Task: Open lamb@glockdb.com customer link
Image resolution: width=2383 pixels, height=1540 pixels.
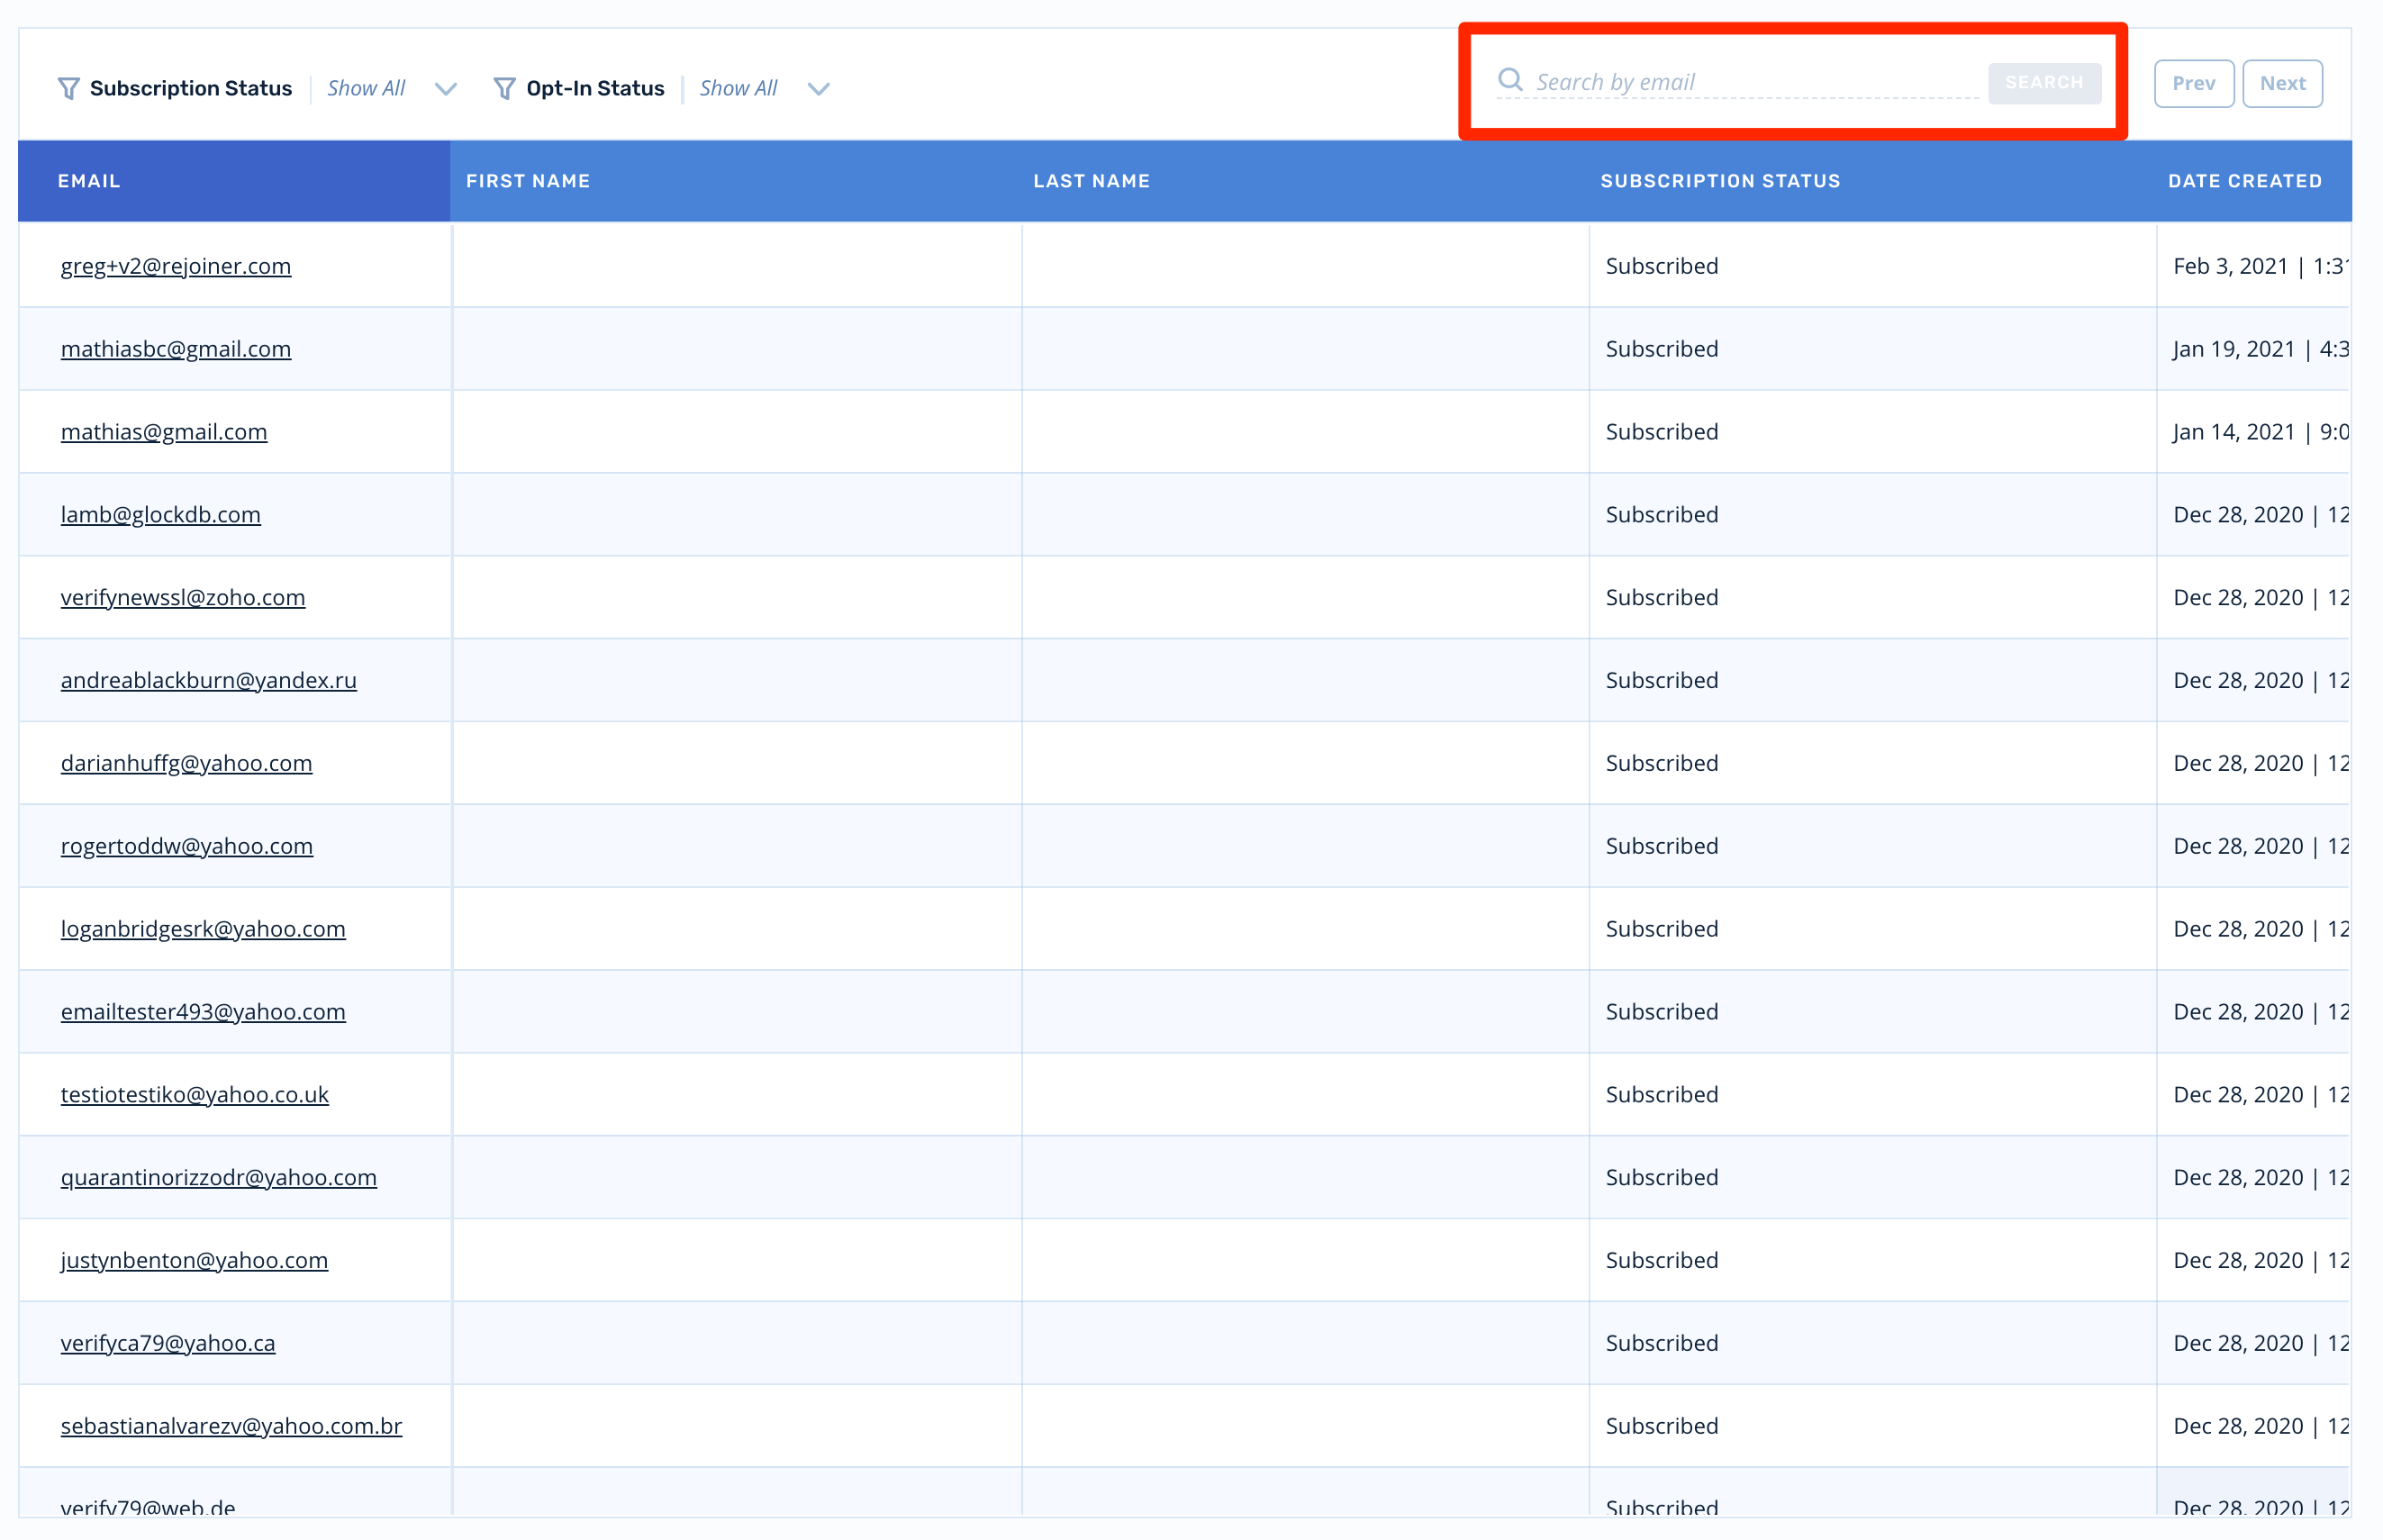Action: (x=161, y=515)
